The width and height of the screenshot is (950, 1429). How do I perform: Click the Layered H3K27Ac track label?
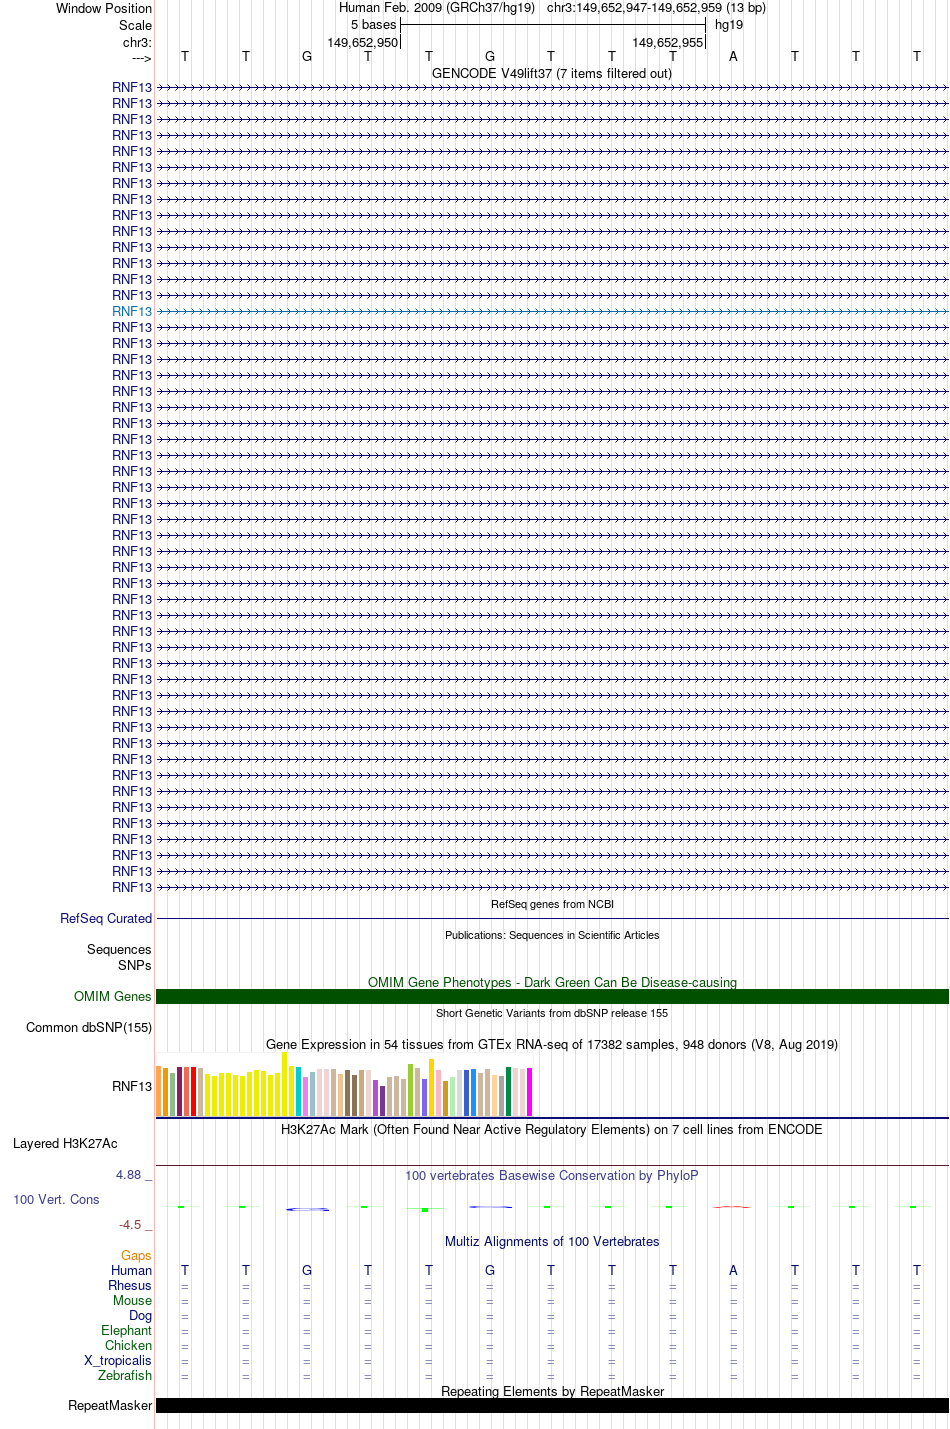coord(65,1143)
